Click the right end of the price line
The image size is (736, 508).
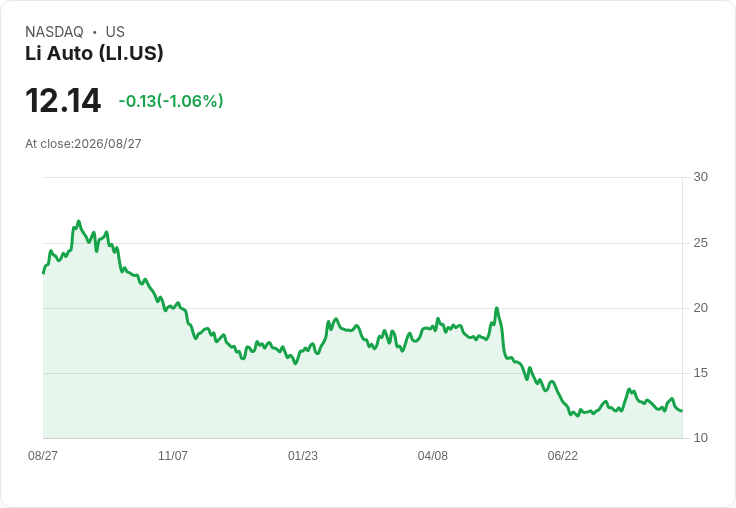[682, 411]
